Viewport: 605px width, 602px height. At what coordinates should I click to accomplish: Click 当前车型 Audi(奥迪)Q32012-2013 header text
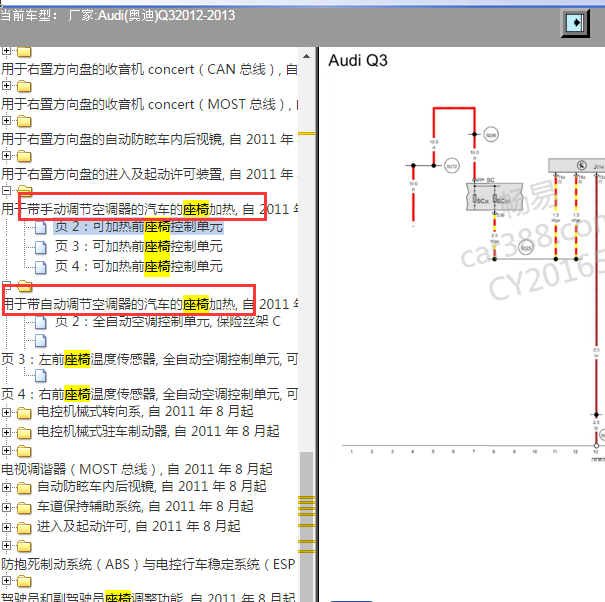(x=118, y=15)
